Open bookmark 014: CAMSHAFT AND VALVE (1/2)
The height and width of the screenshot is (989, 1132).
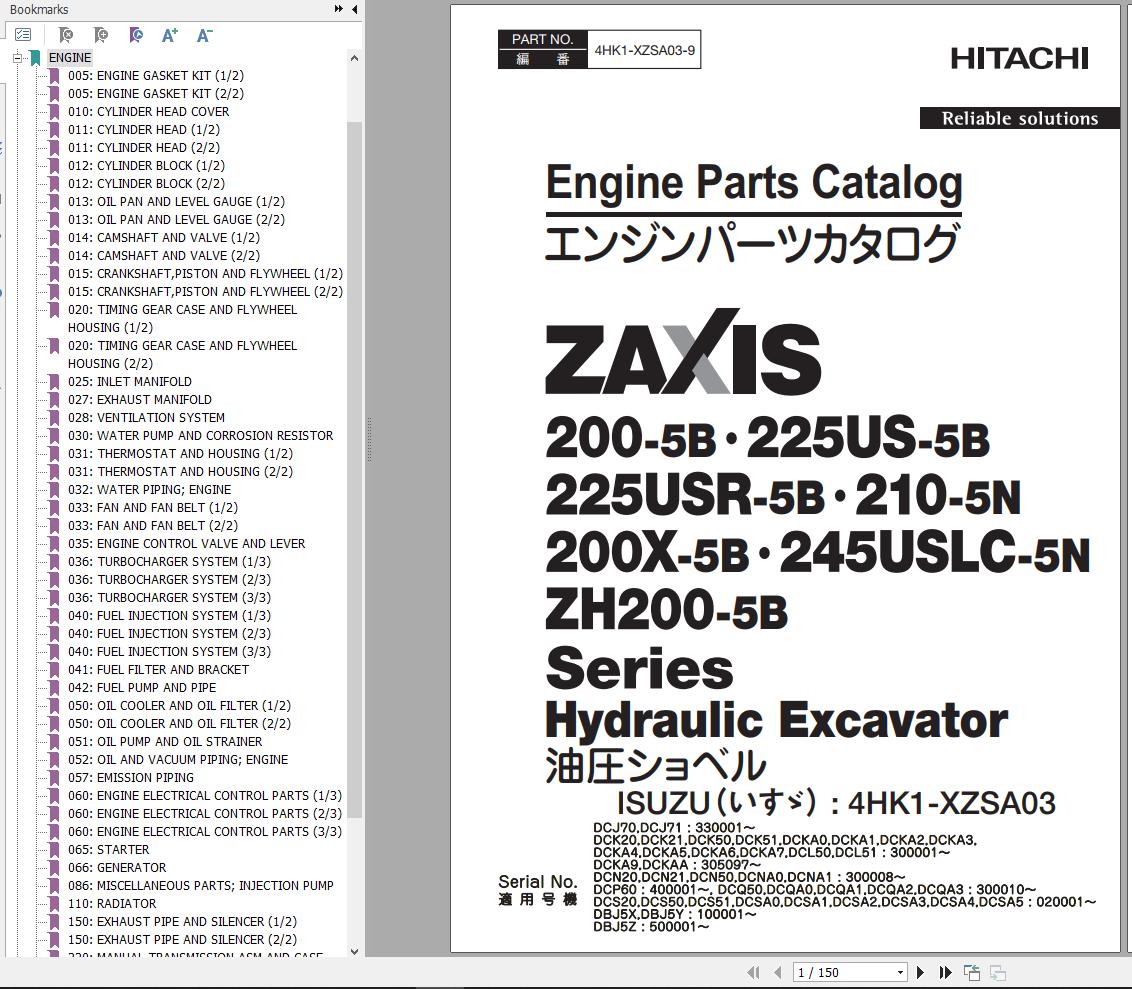point(164,238)
